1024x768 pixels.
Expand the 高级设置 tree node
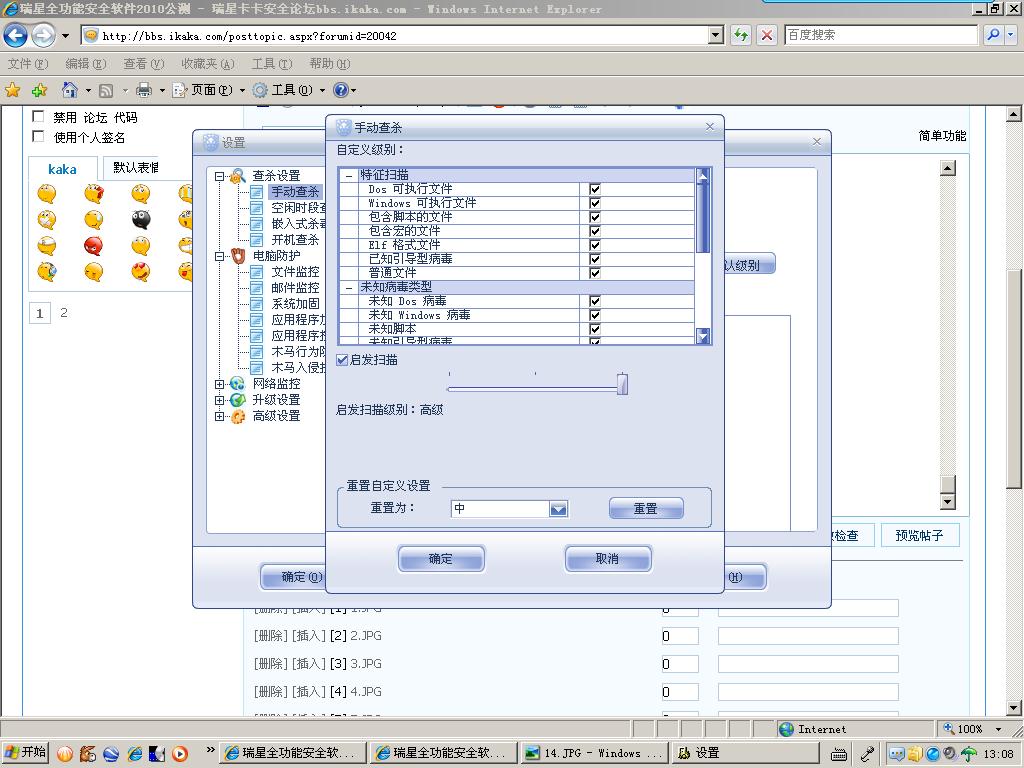[219, 416]
